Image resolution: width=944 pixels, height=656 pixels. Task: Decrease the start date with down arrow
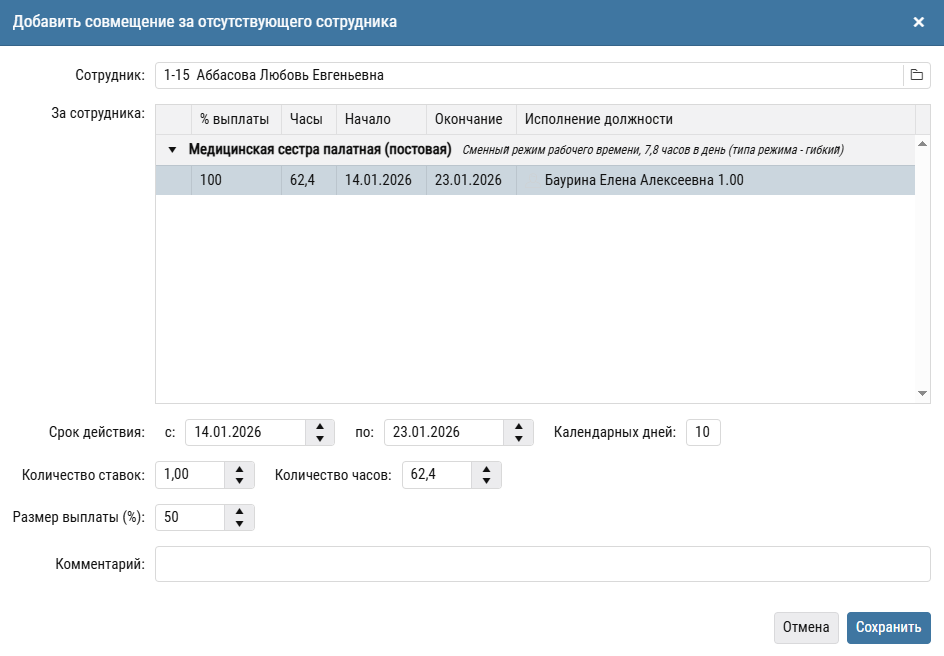[x=319, y=439]
